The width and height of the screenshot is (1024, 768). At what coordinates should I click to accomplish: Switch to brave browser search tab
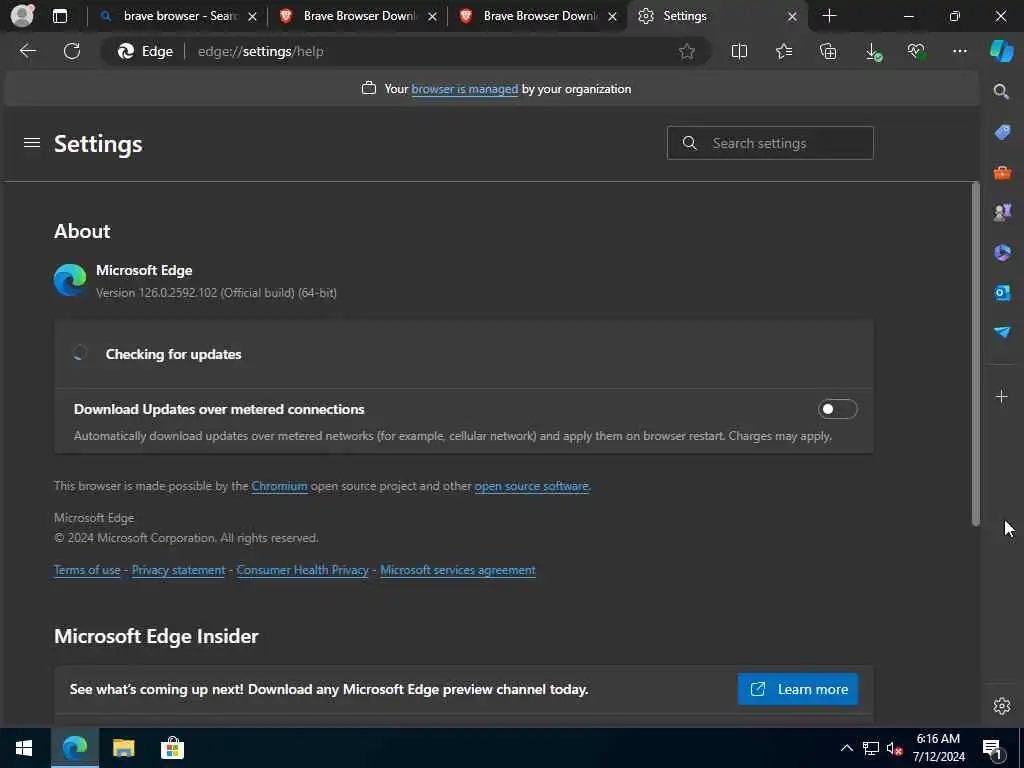coord(176,16)
